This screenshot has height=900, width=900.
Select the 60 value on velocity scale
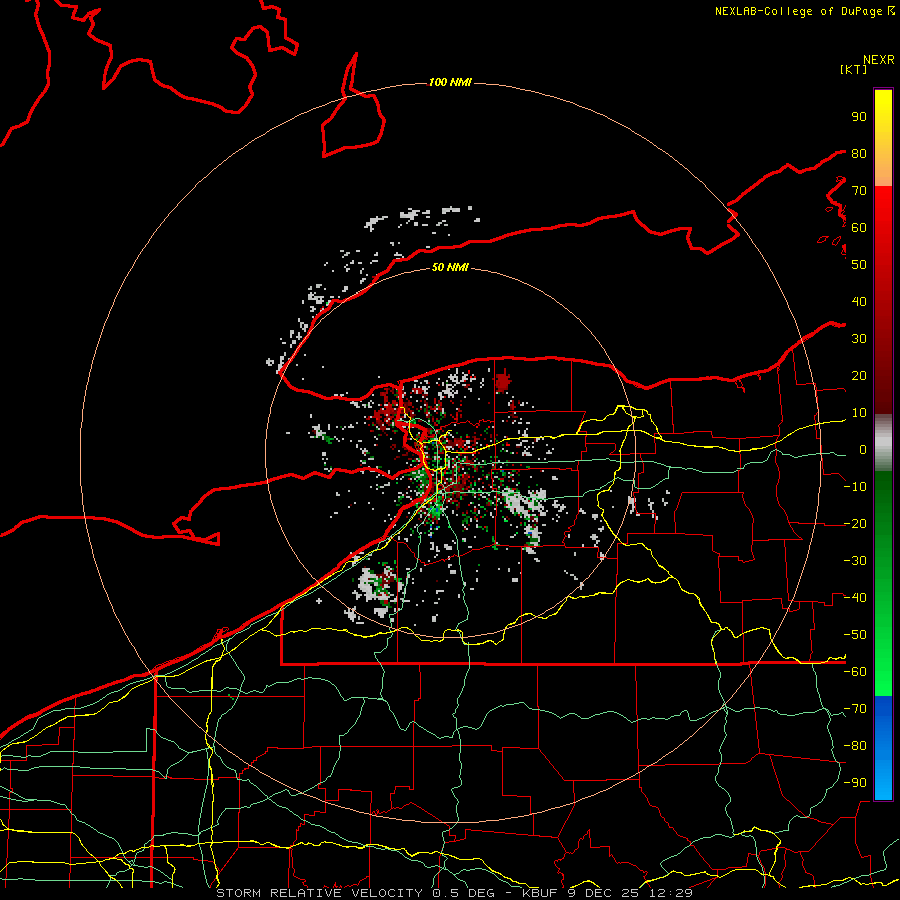point(859,228)
